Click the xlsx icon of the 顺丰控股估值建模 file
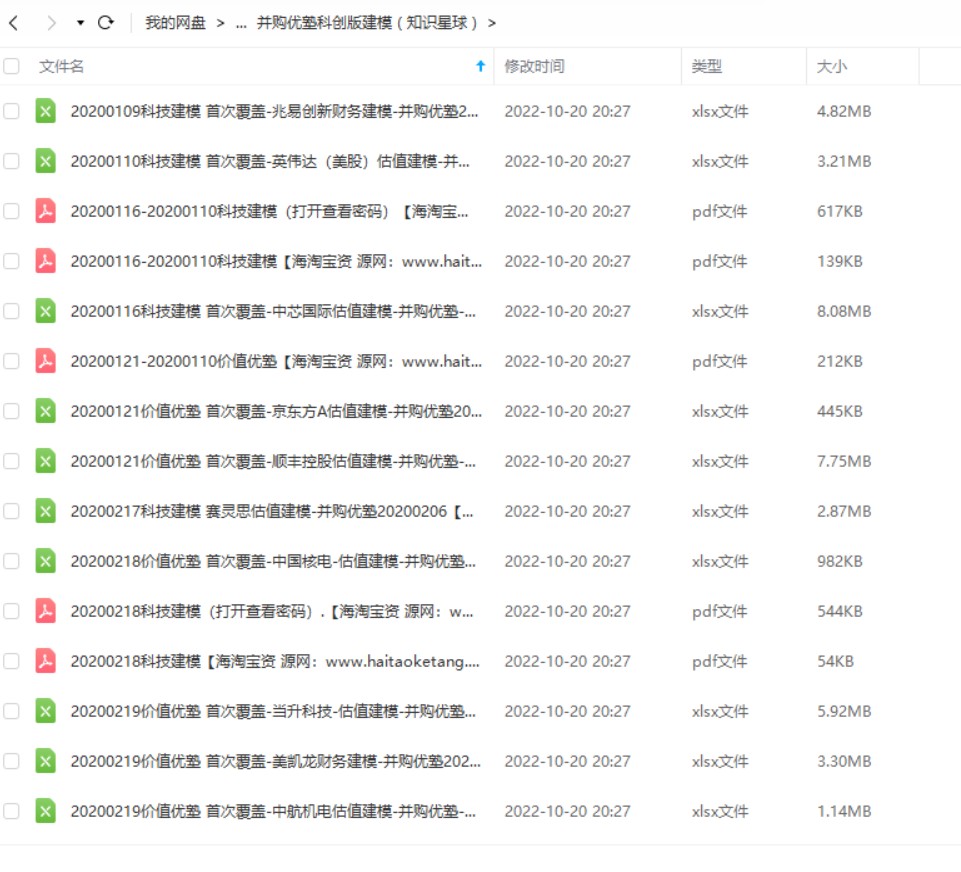Image resolution: width=961 pixels, height=872 pixels. 45,461
